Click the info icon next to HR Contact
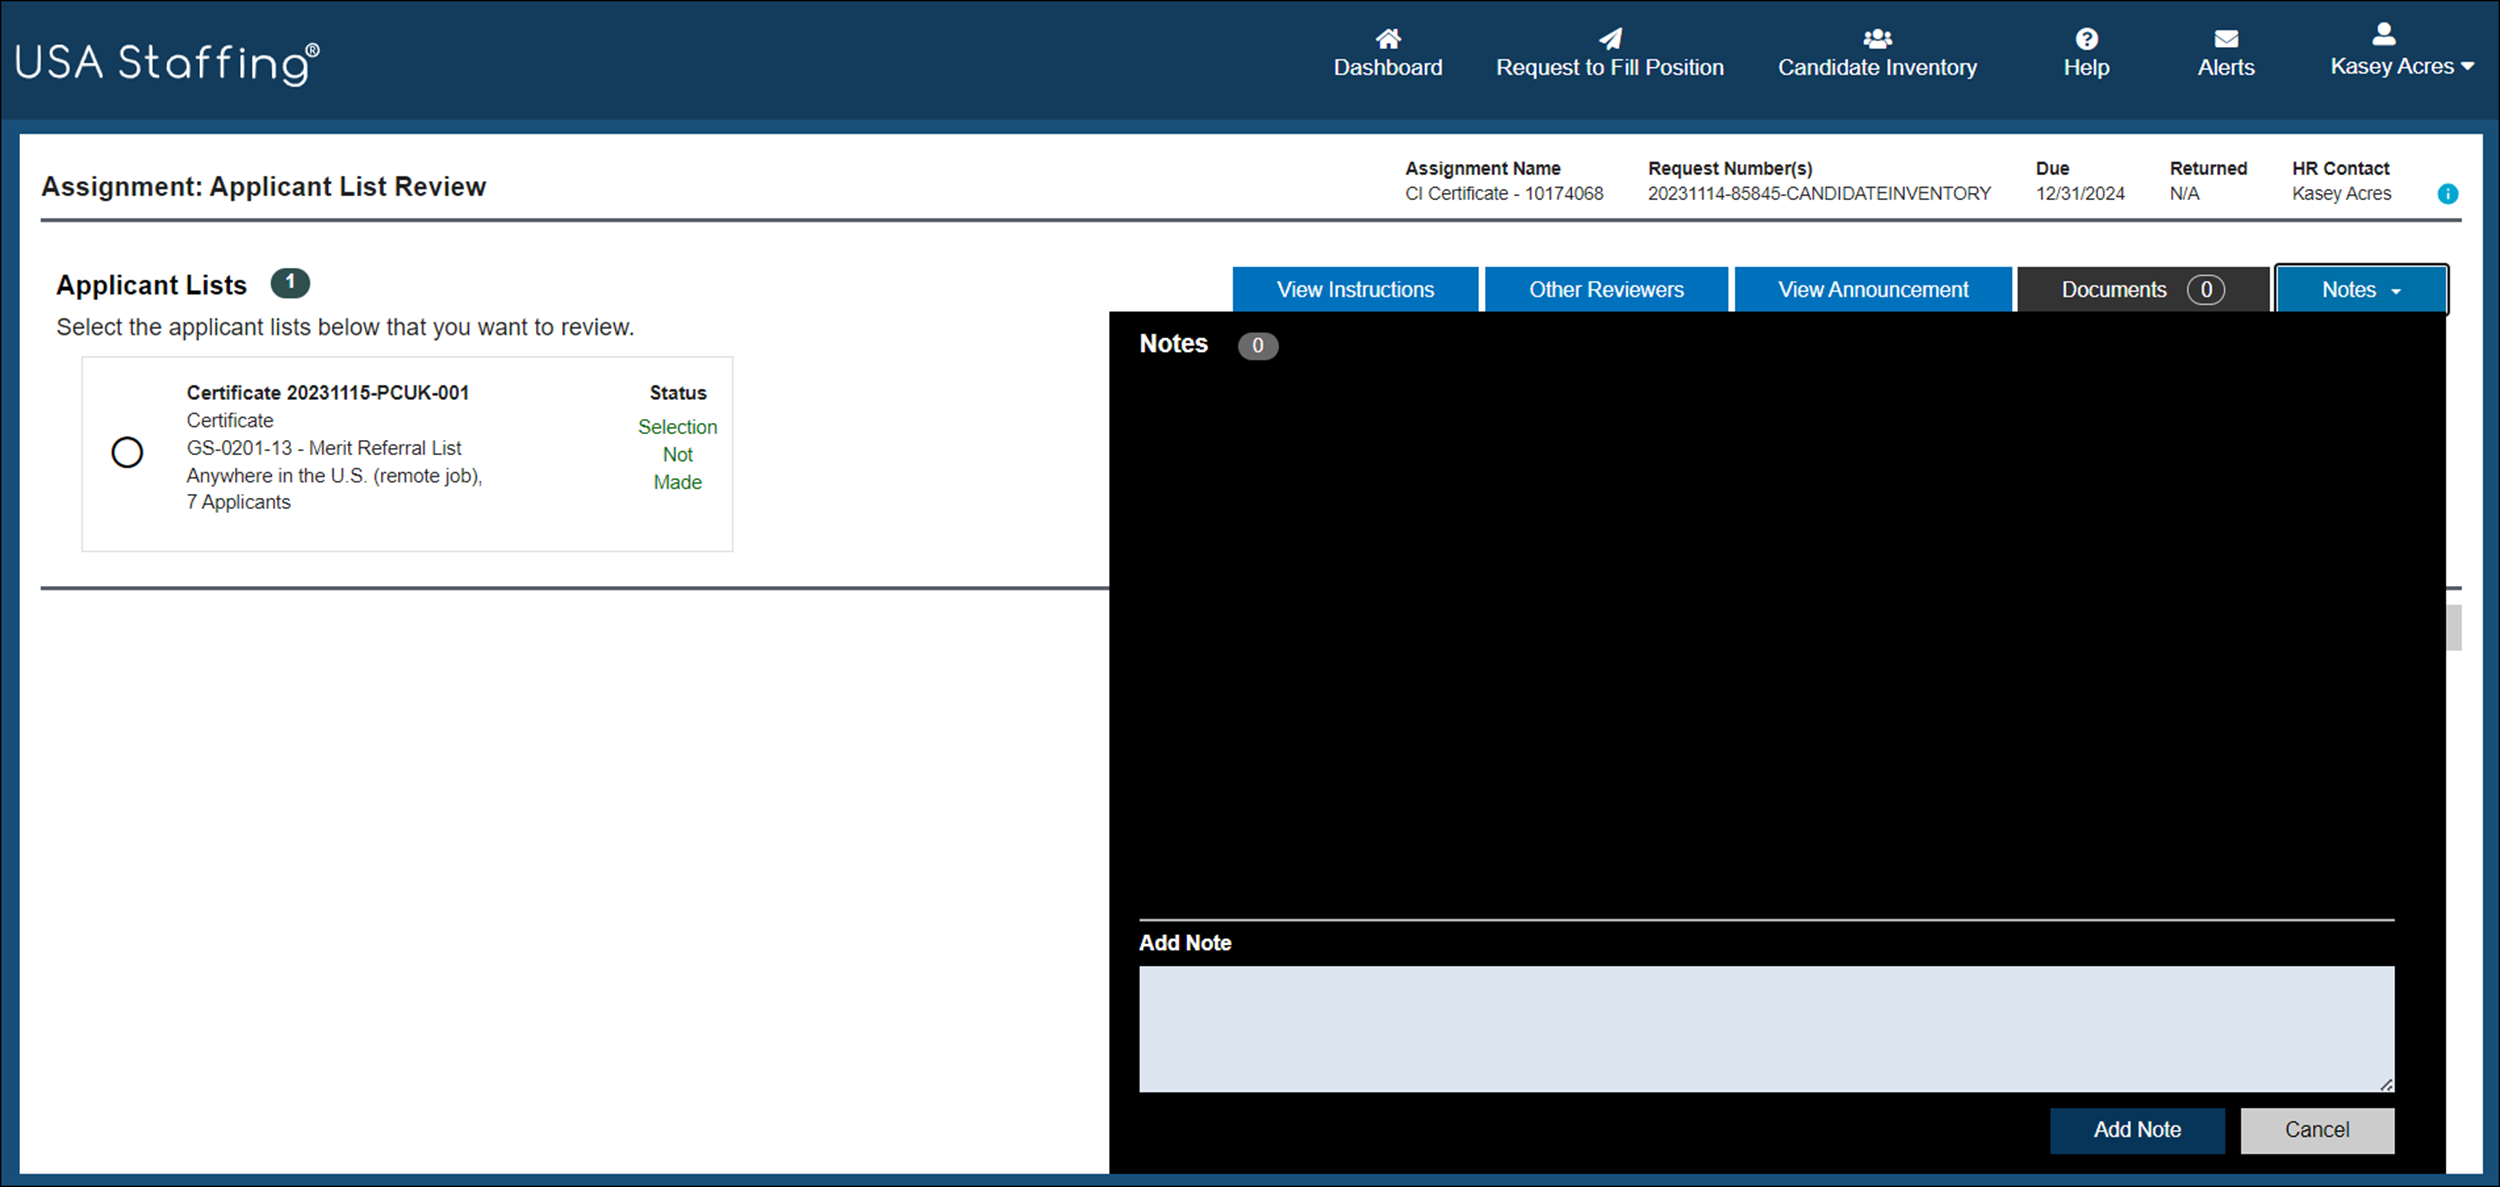 click(x=2448, y=194)
